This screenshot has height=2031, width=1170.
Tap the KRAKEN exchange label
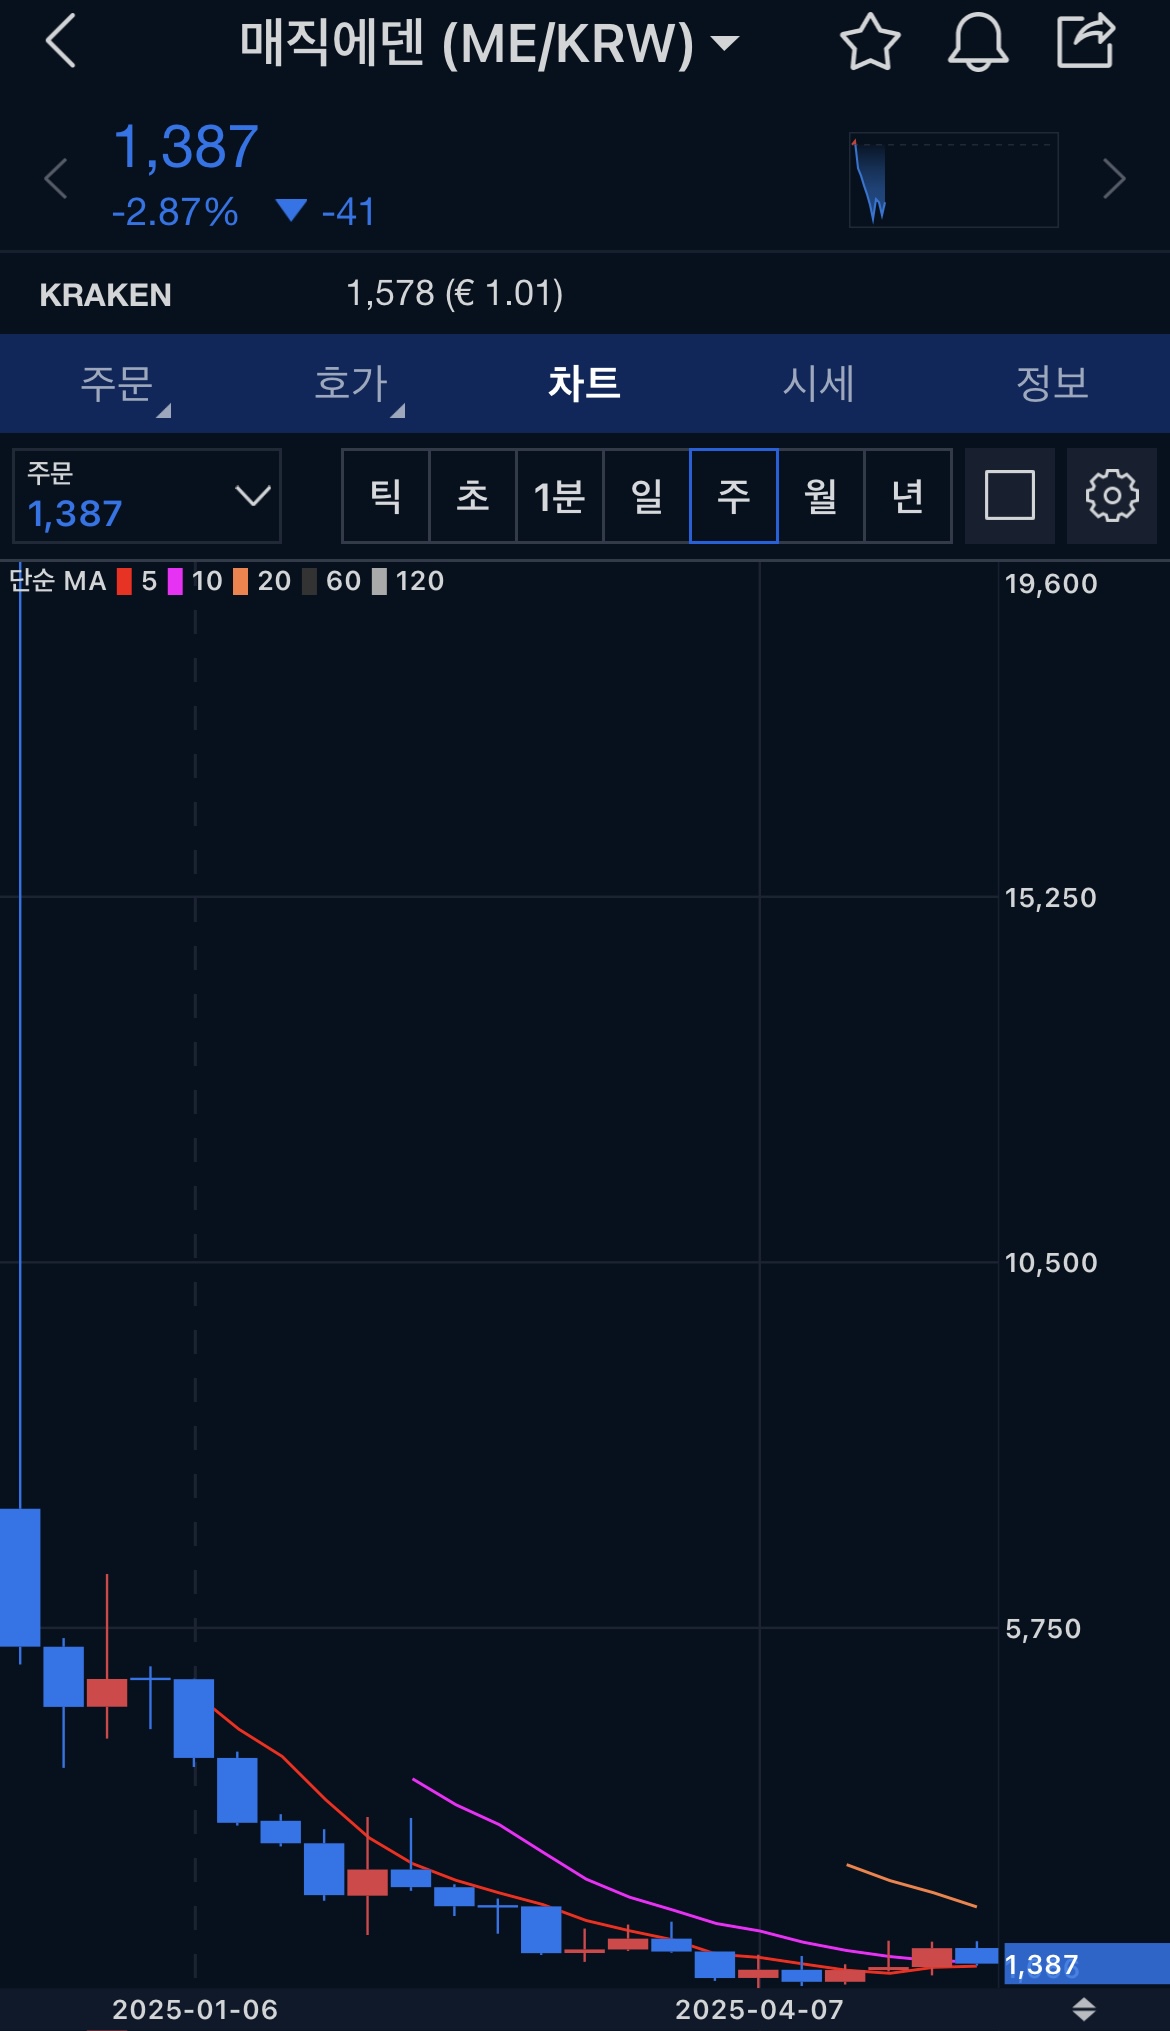[106, 295]
